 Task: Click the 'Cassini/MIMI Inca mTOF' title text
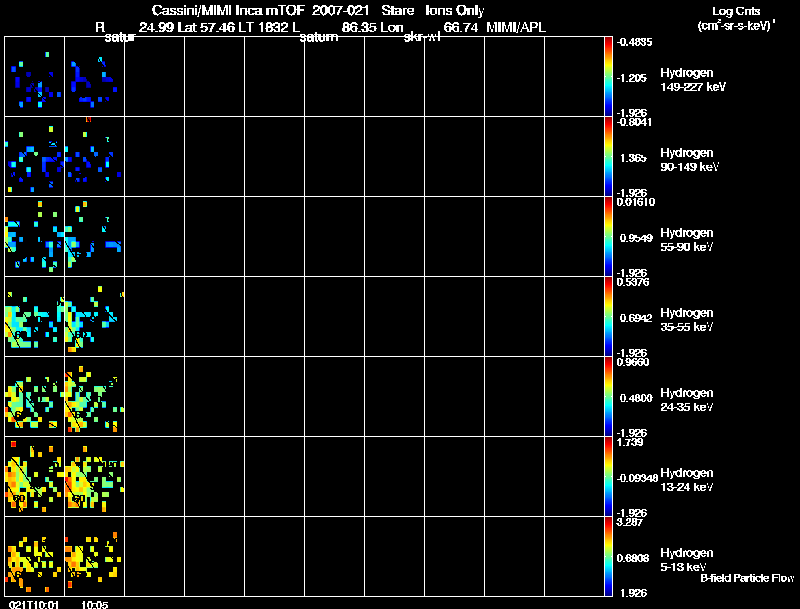(x=228, y=11)
